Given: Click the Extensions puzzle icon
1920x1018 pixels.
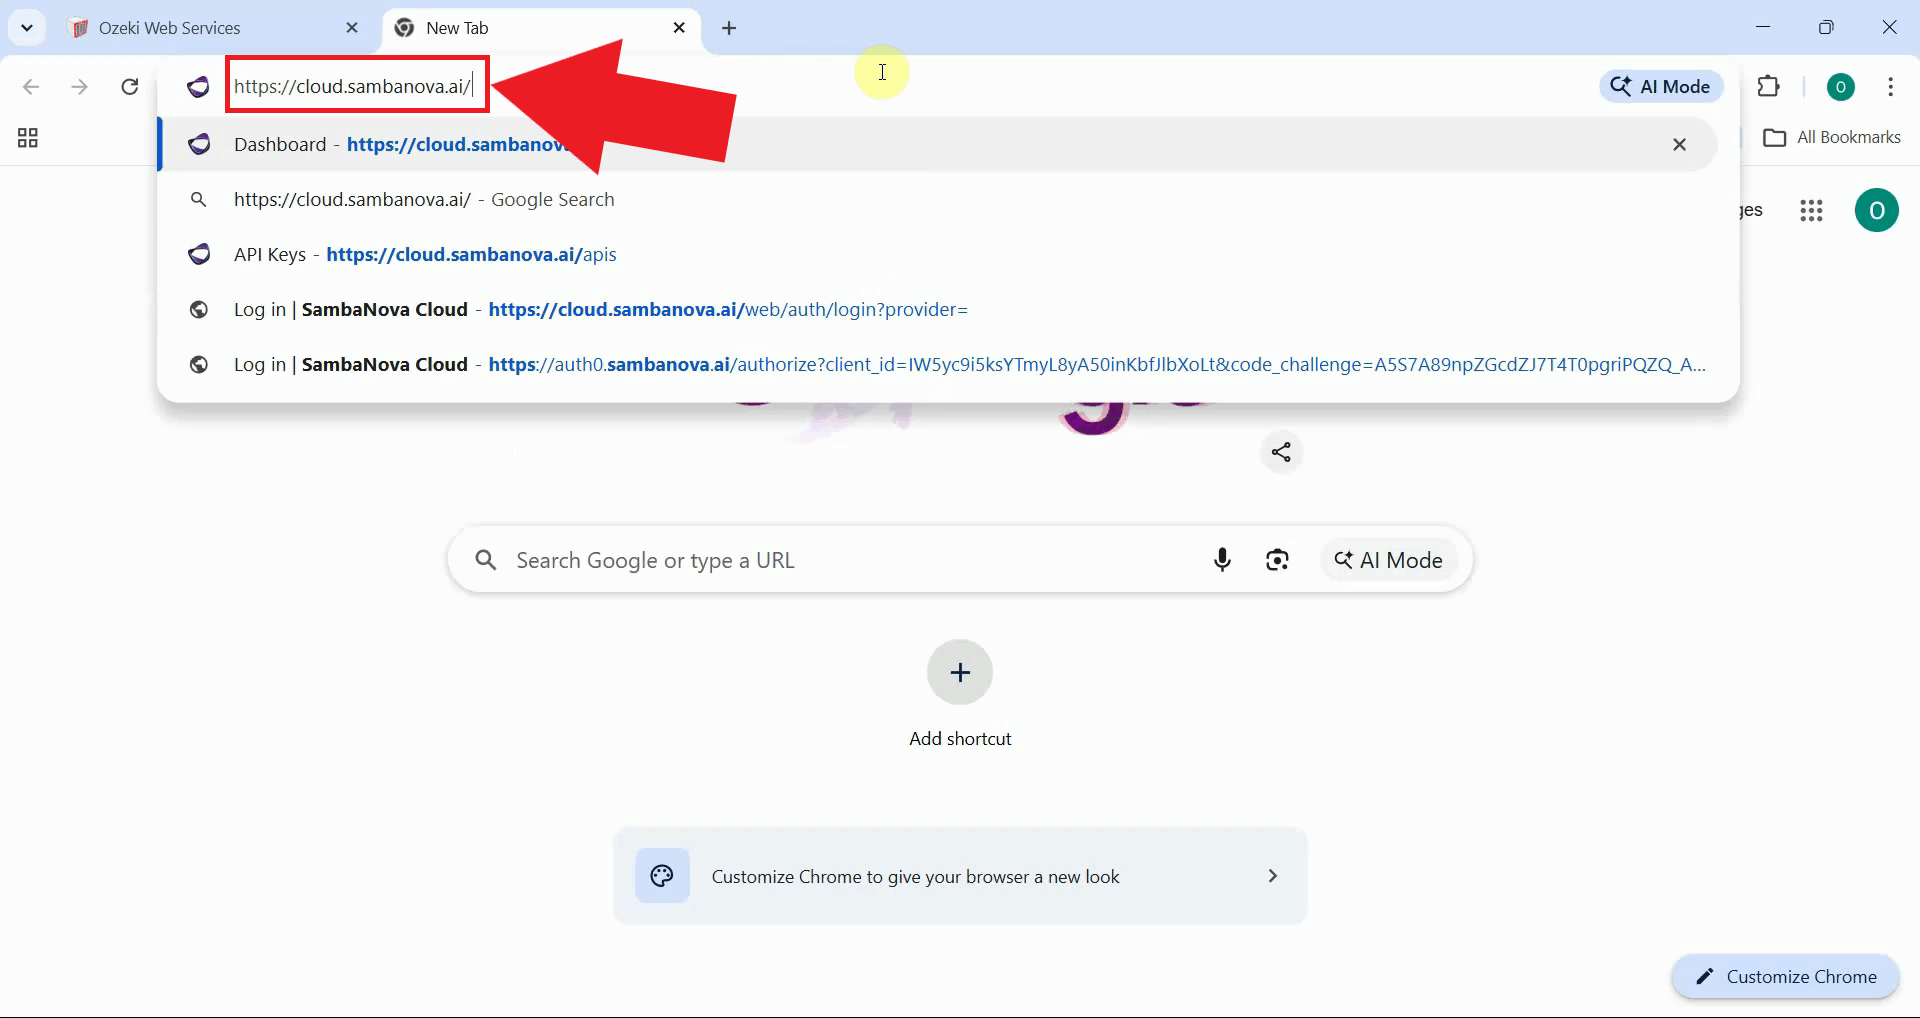Looking at the screenshot, I should tap(1769, 87).
